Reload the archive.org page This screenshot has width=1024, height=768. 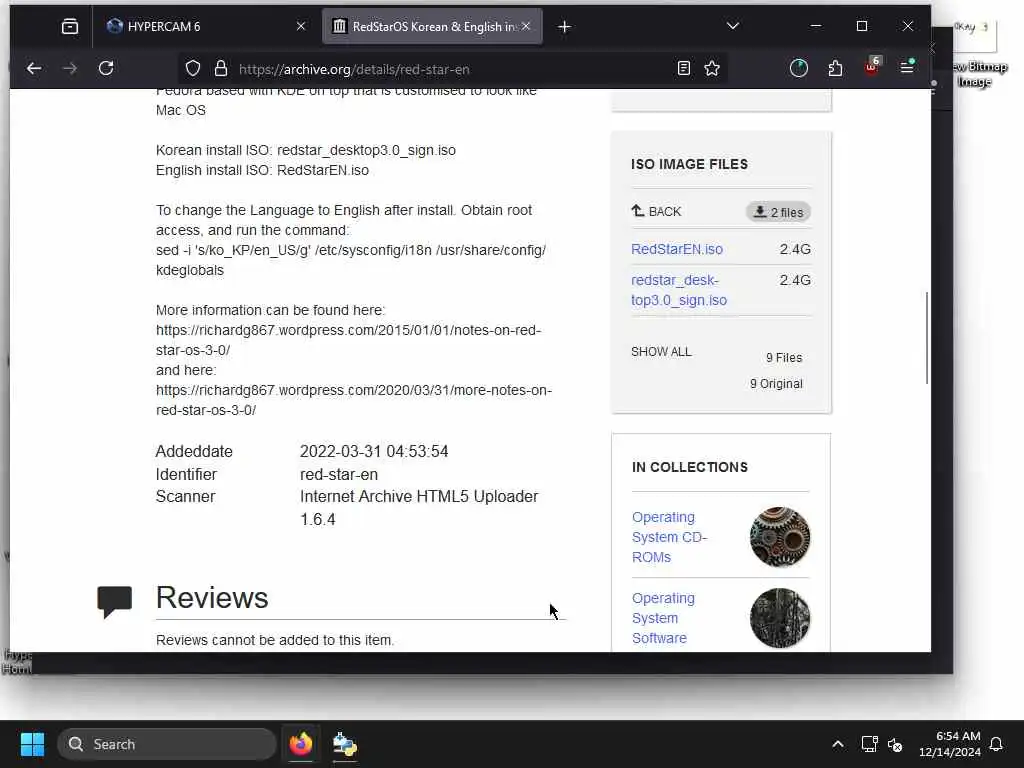point(106,69)
